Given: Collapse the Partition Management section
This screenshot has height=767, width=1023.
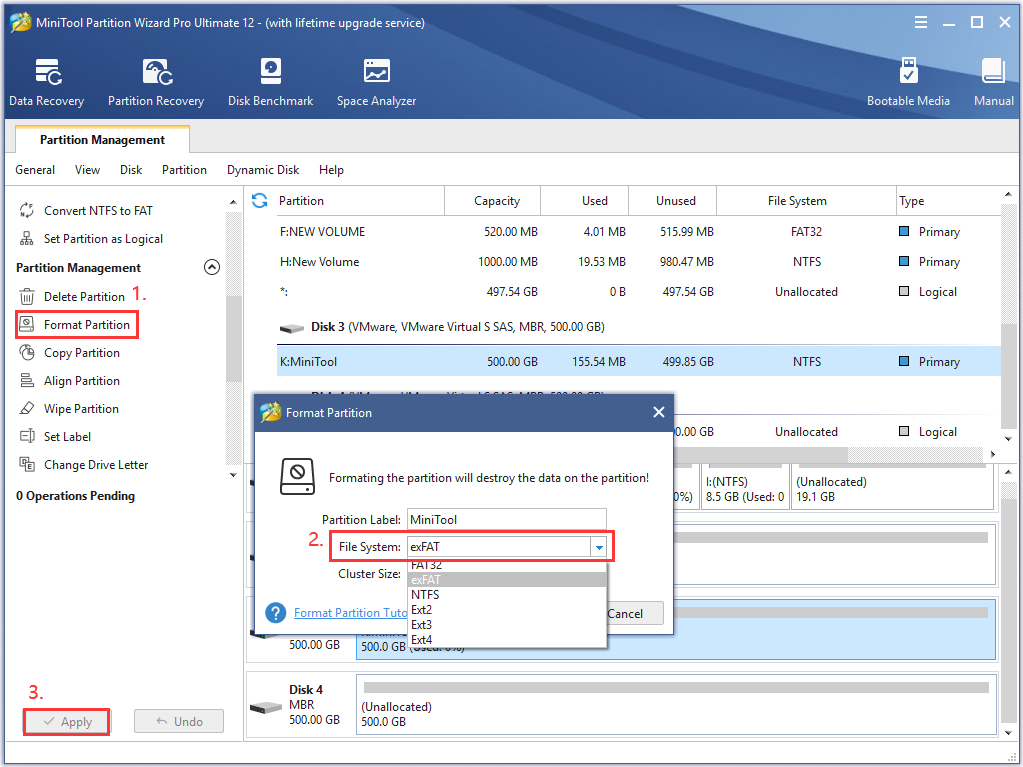Looking at the screenshot, I should point(212,267).
